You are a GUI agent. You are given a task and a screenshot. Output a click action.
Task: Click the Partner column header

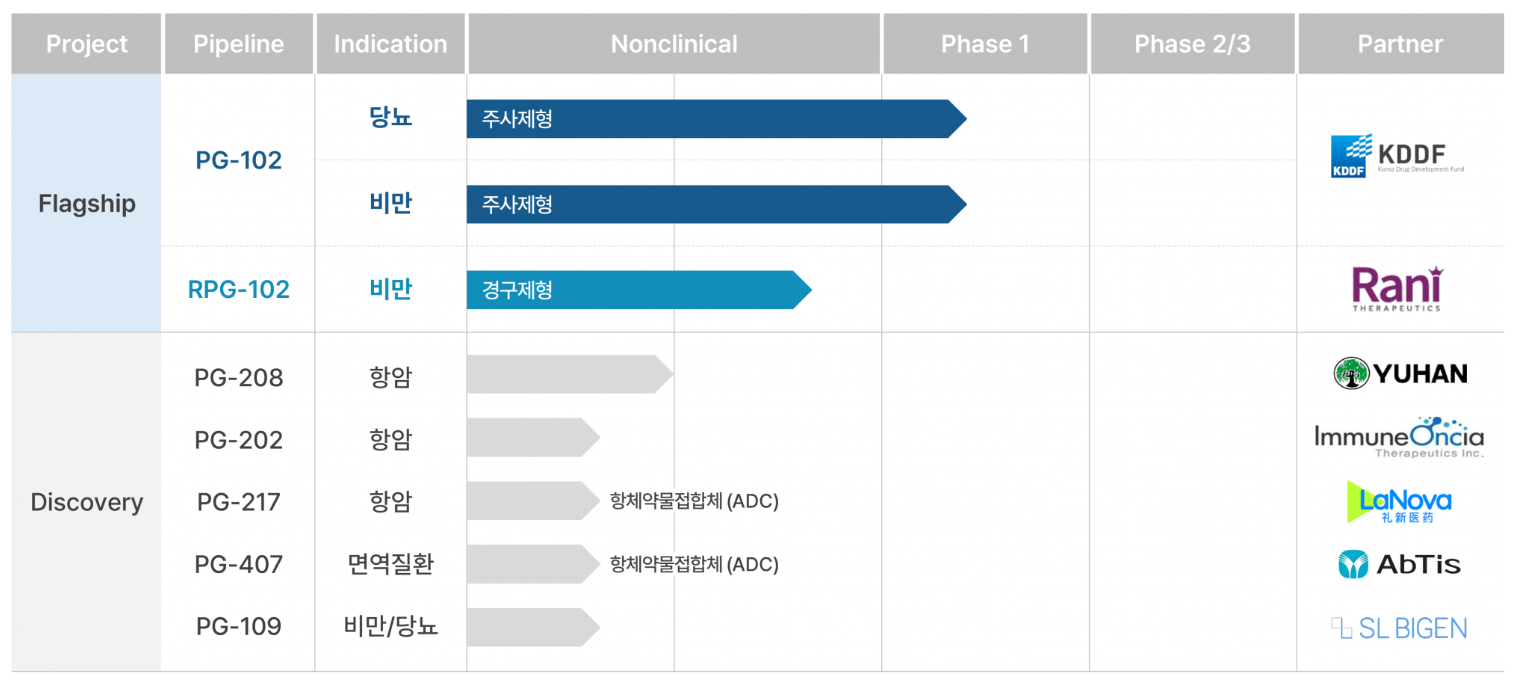(x=1400, y=44)
